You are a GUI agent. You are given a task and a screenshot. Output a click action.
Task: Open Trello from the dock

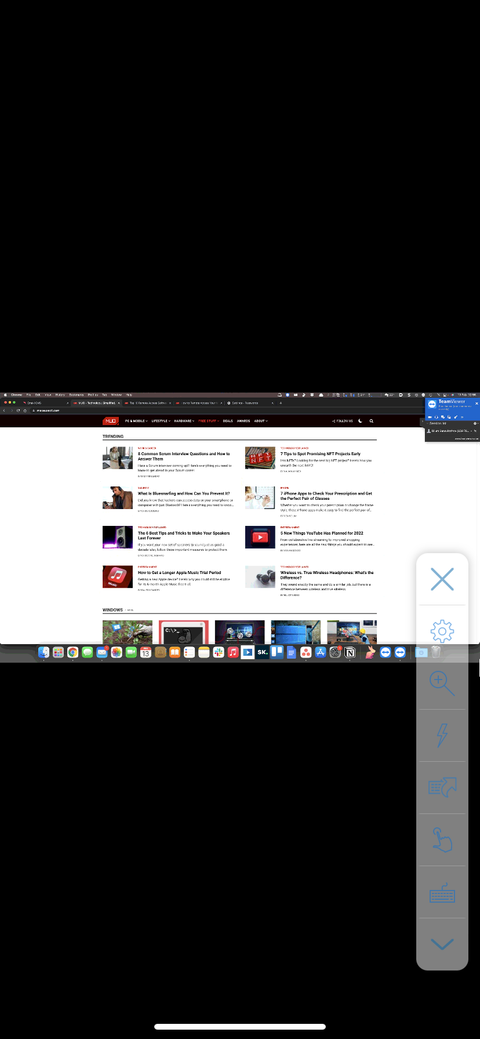[x=276, y=652]
